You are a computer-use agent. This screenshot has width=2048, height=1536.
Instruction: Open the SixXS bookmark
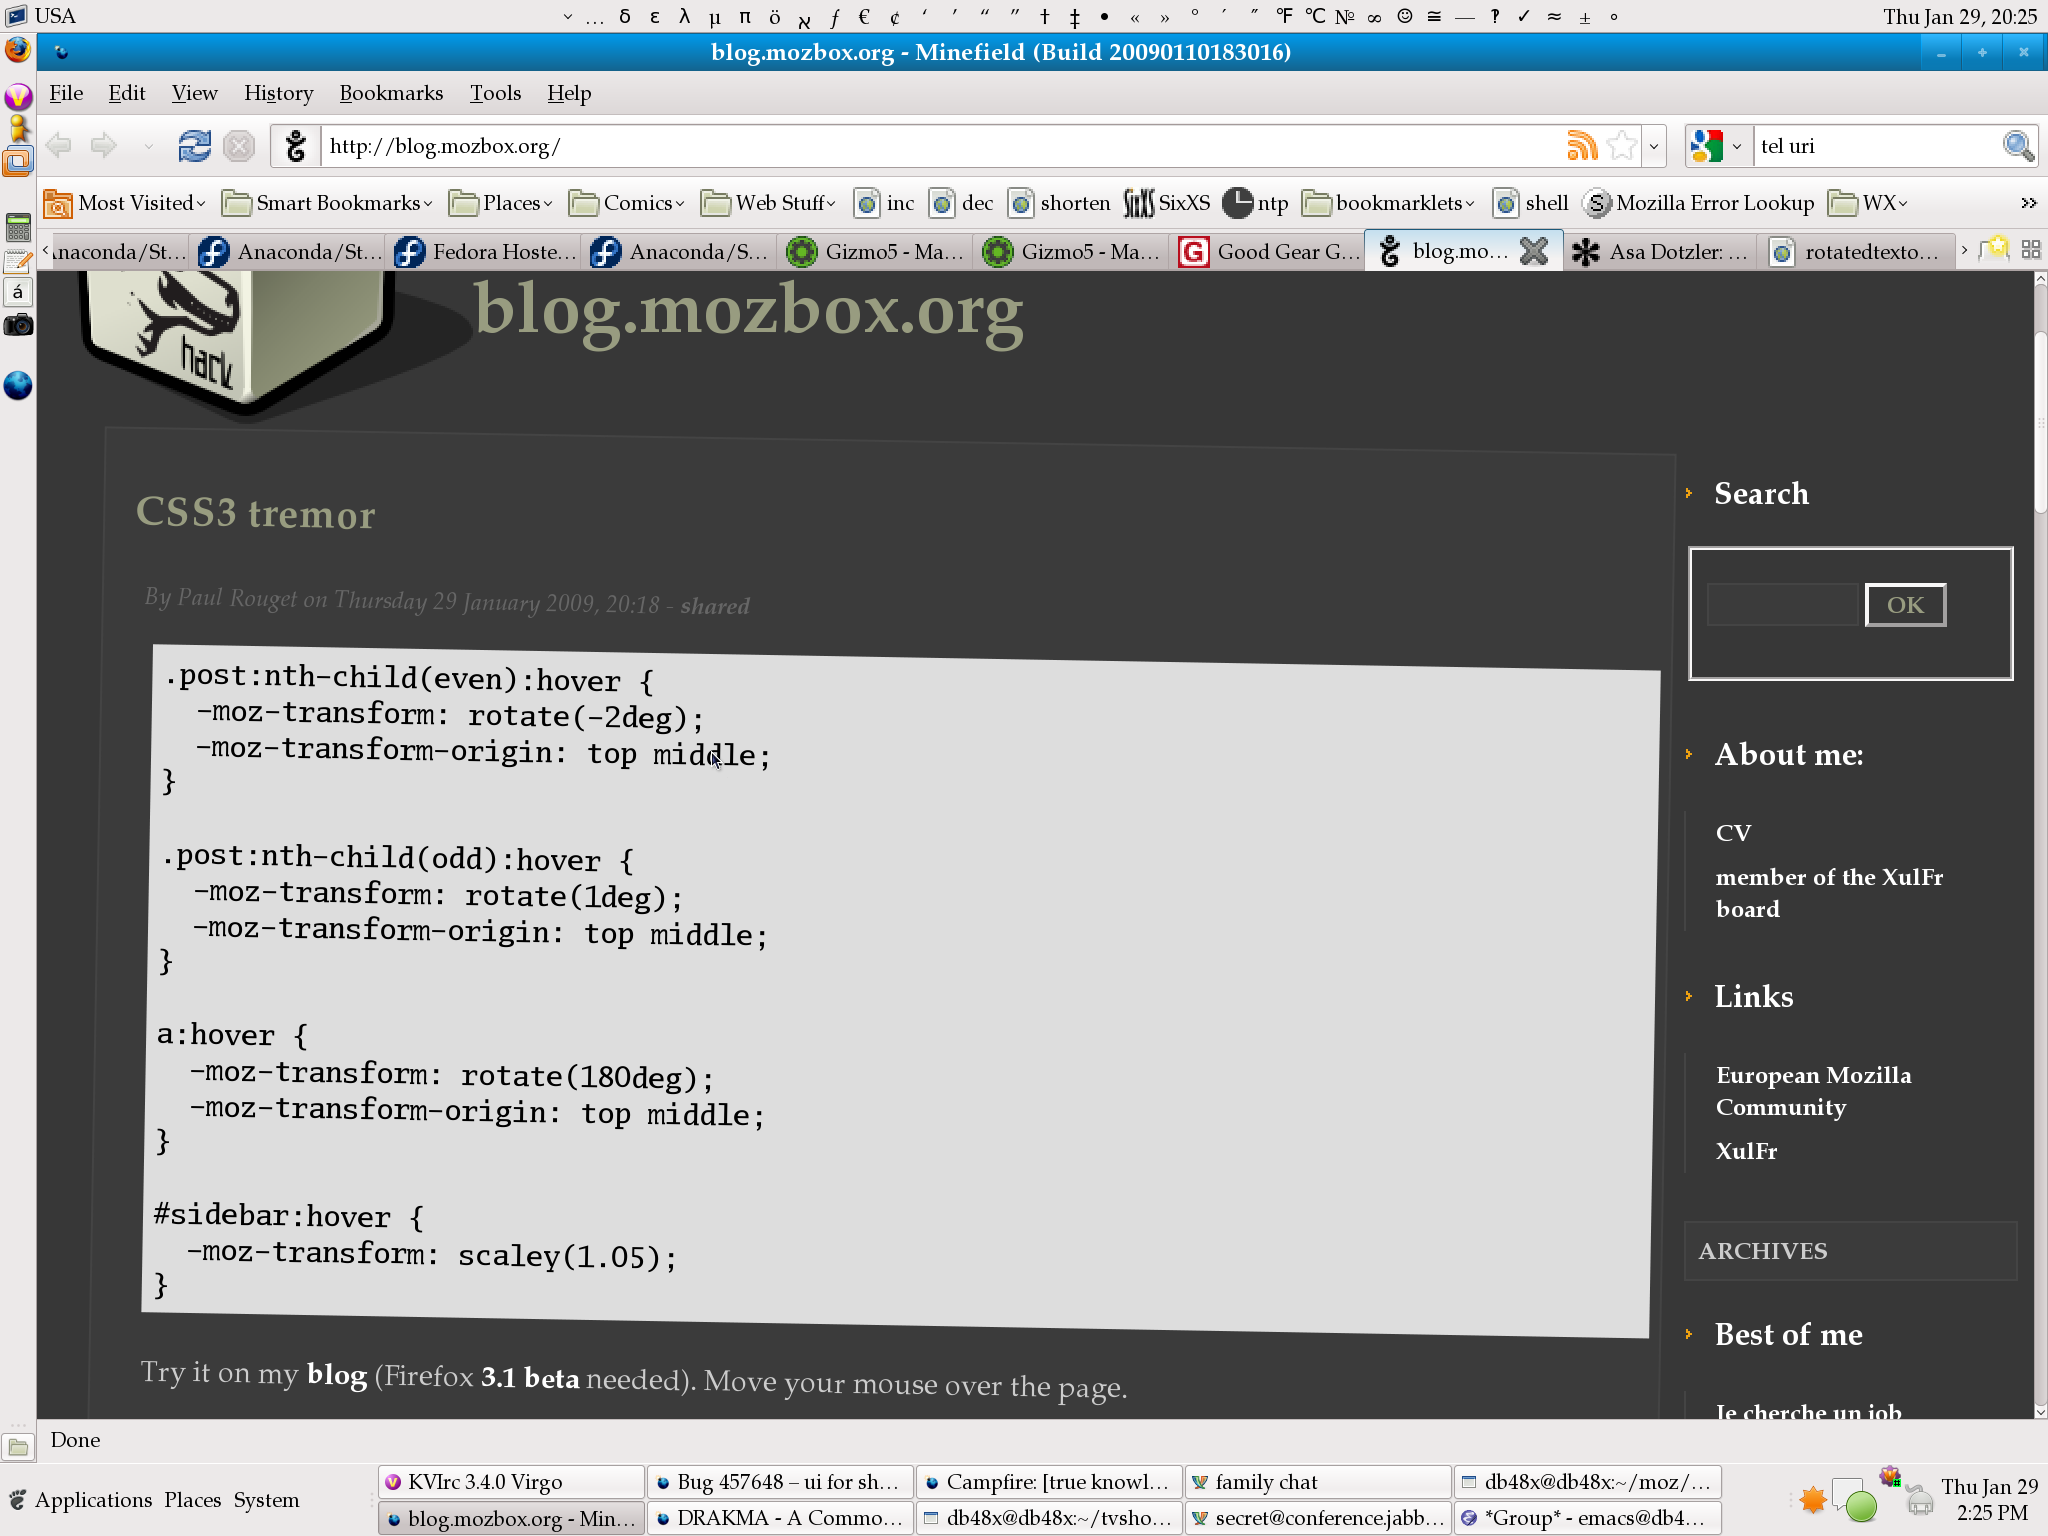click(x=1167, y=203)
